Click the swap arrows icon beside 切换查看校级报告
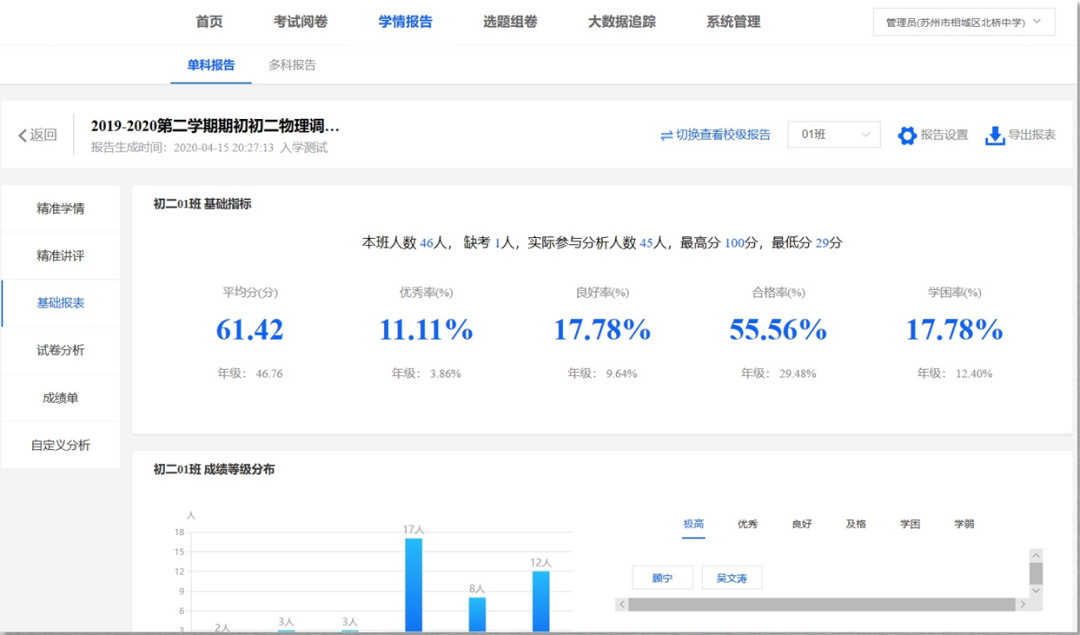This screenshot has width=1080, height=635. click(666, 136)
